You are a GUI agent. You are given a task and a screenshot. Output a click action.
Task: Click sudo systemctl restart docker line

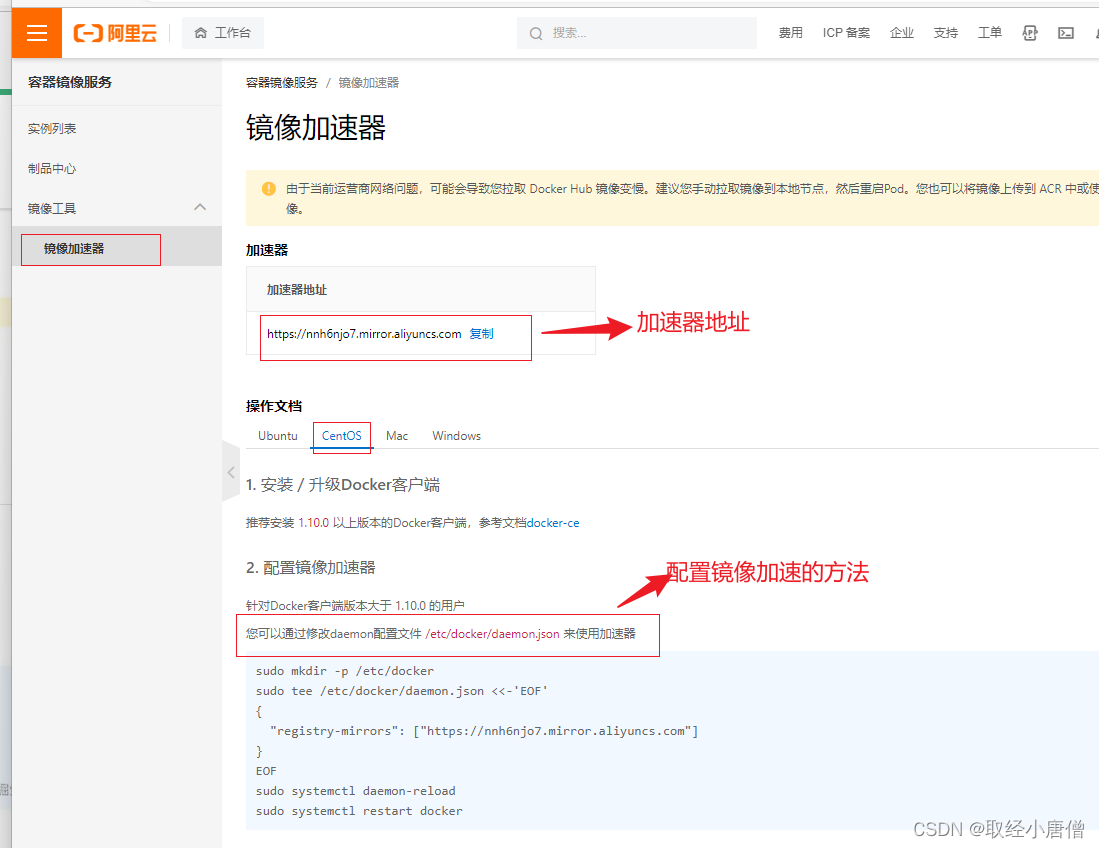(359, 811)
